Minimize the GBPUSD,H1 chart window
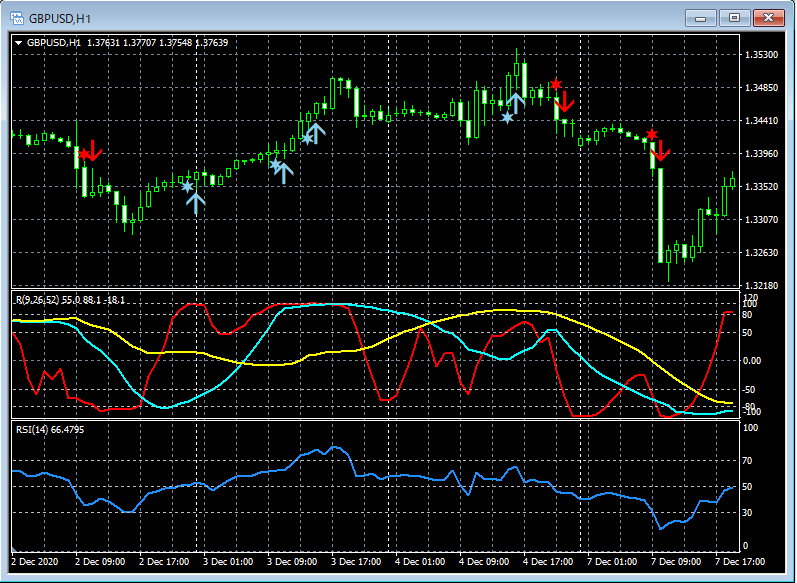The height and width of the screenshot is (583, 797). tap(702, 18)
